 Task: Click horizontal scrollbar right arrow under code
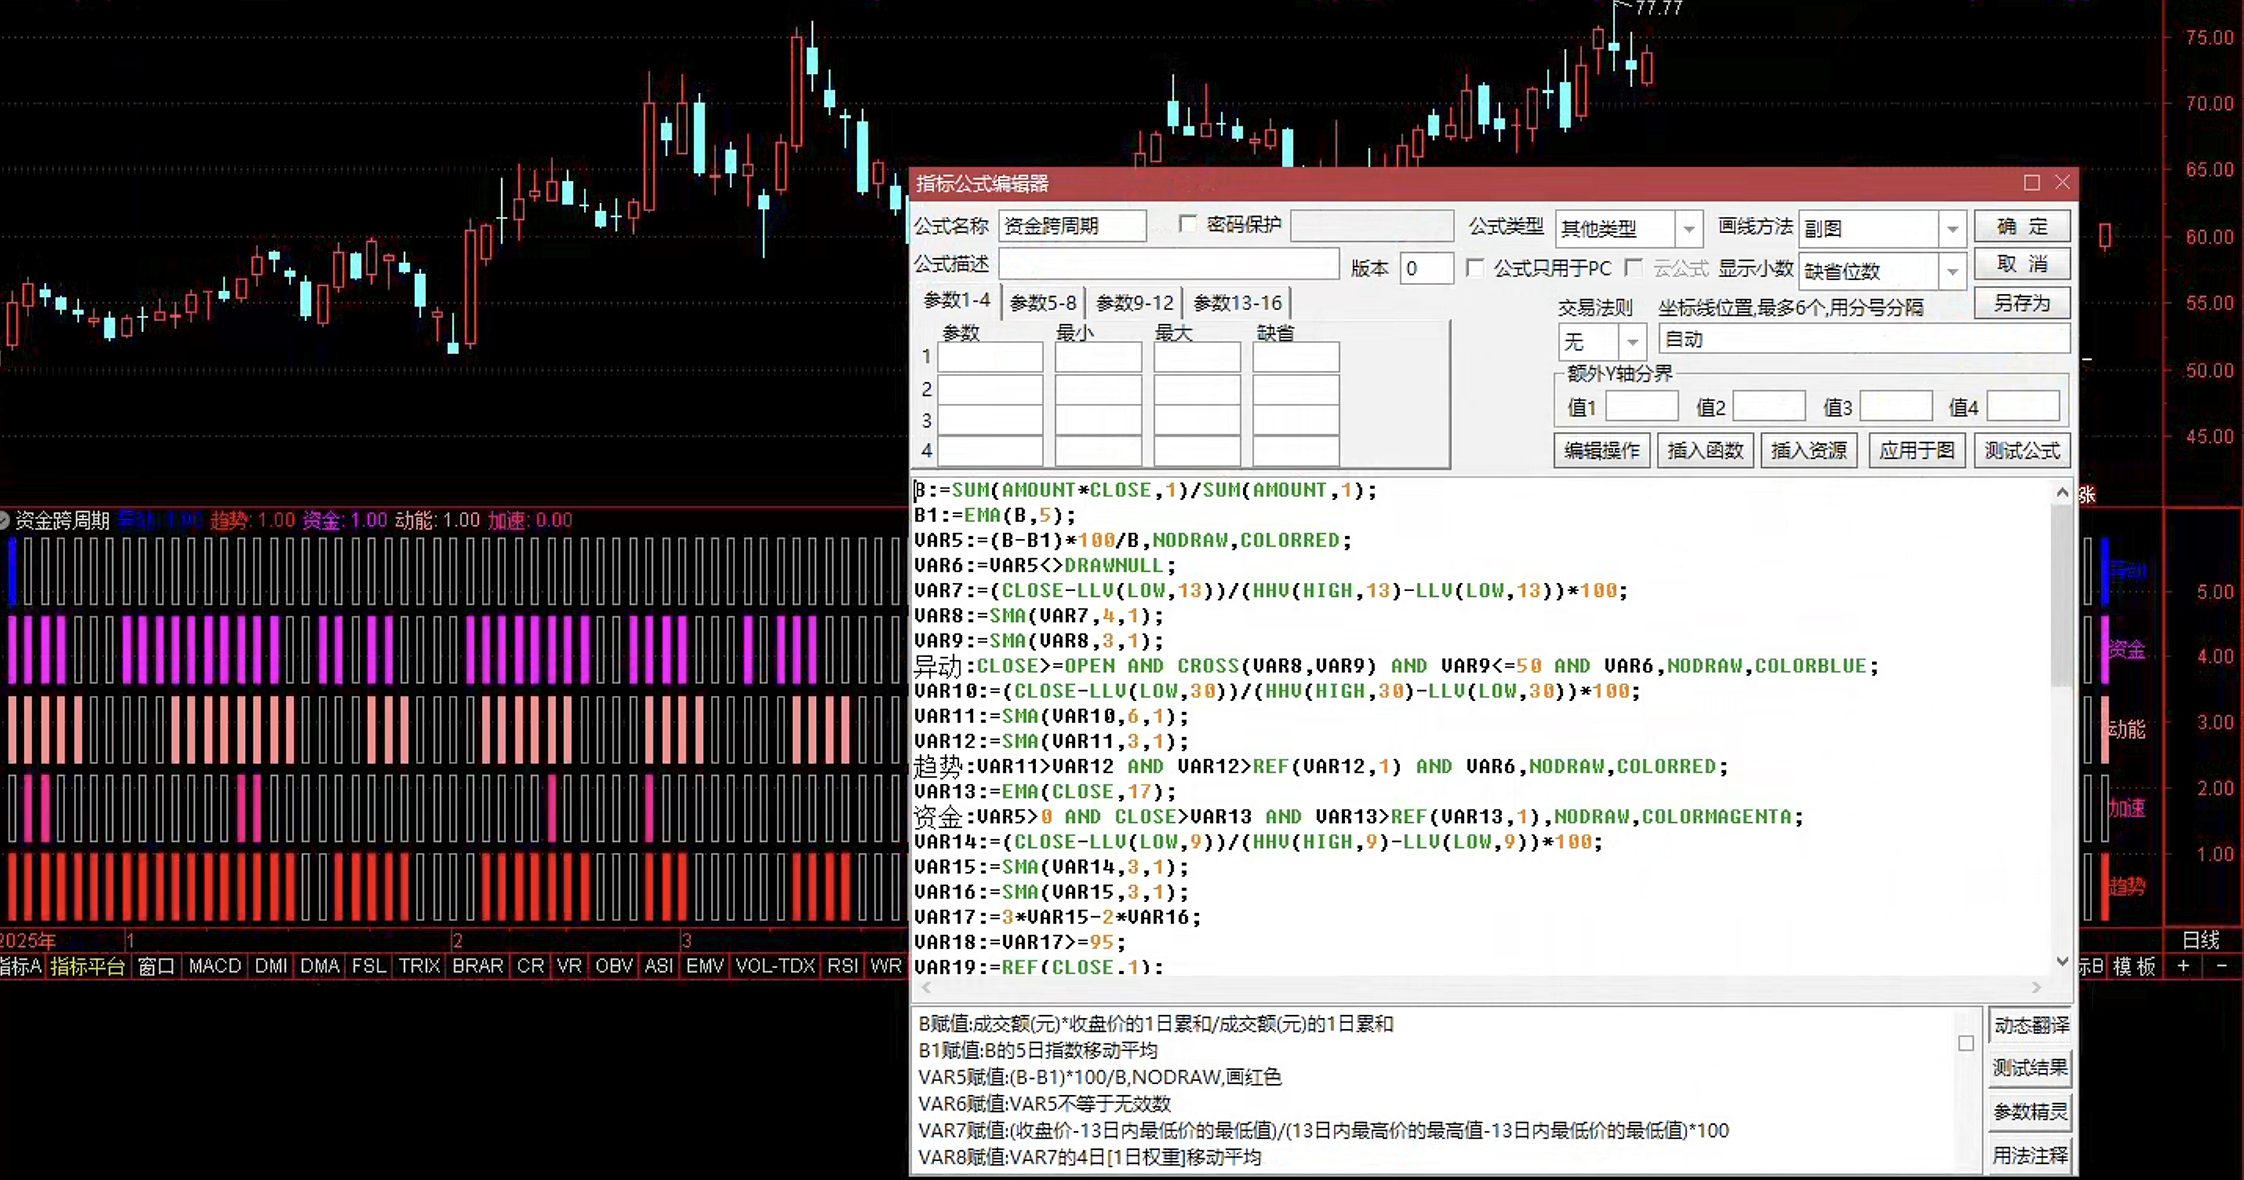[2036, 987]
